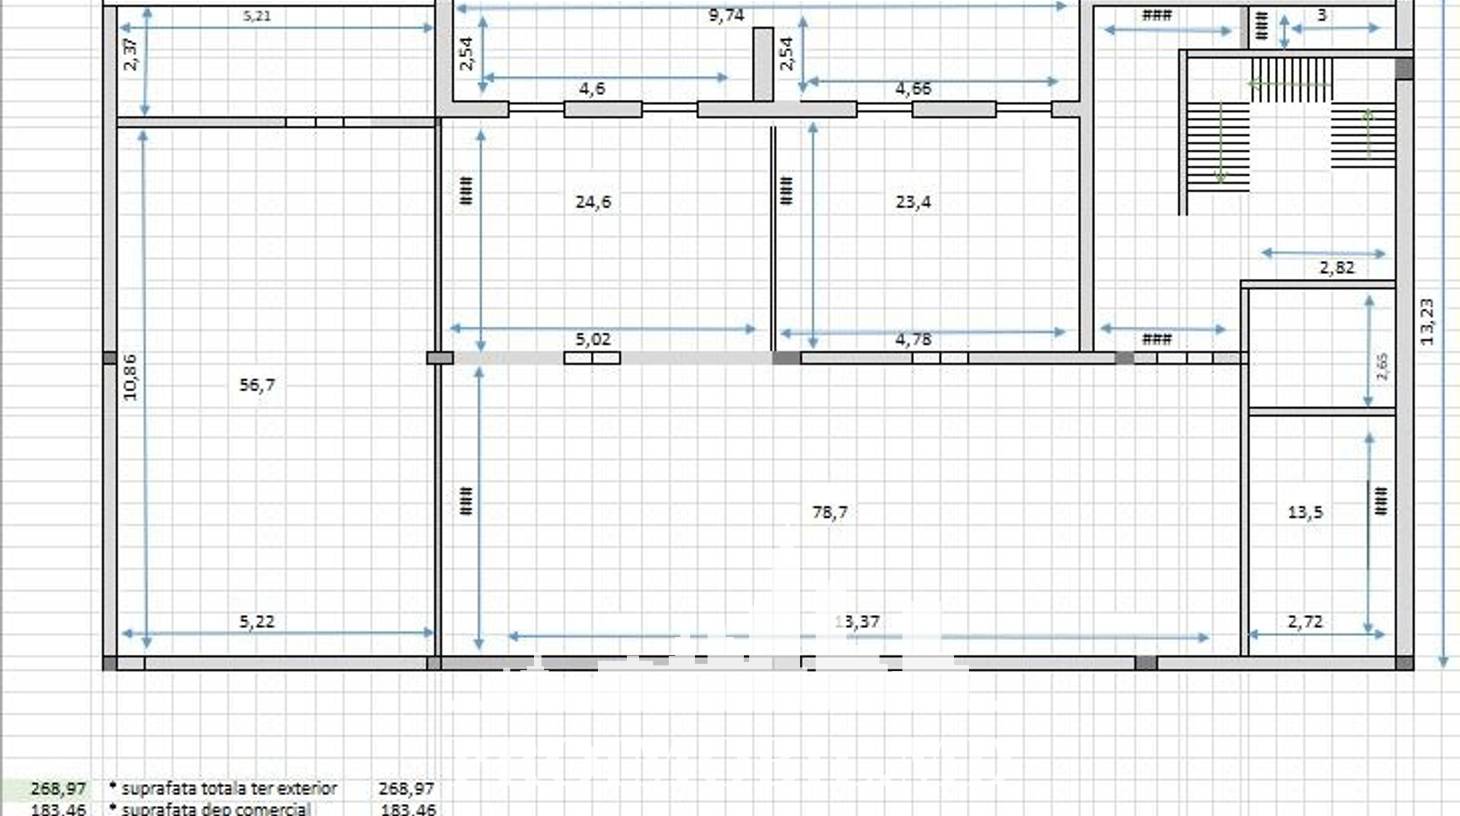Viewport: 1460px width, 816px height.
Task: Click the 13,37 dimension label
Action: [858, 622]
